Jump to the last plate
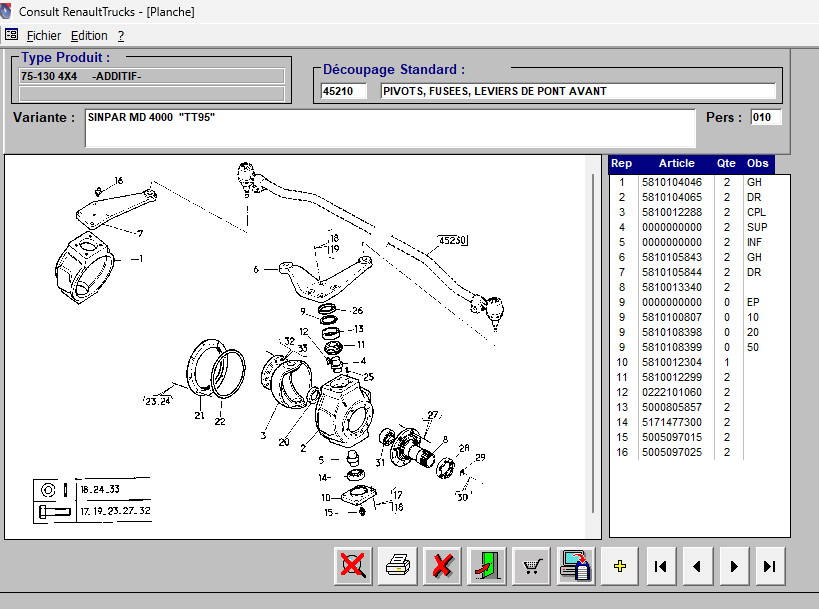This screenshot has height=609, width=819. 770,566
